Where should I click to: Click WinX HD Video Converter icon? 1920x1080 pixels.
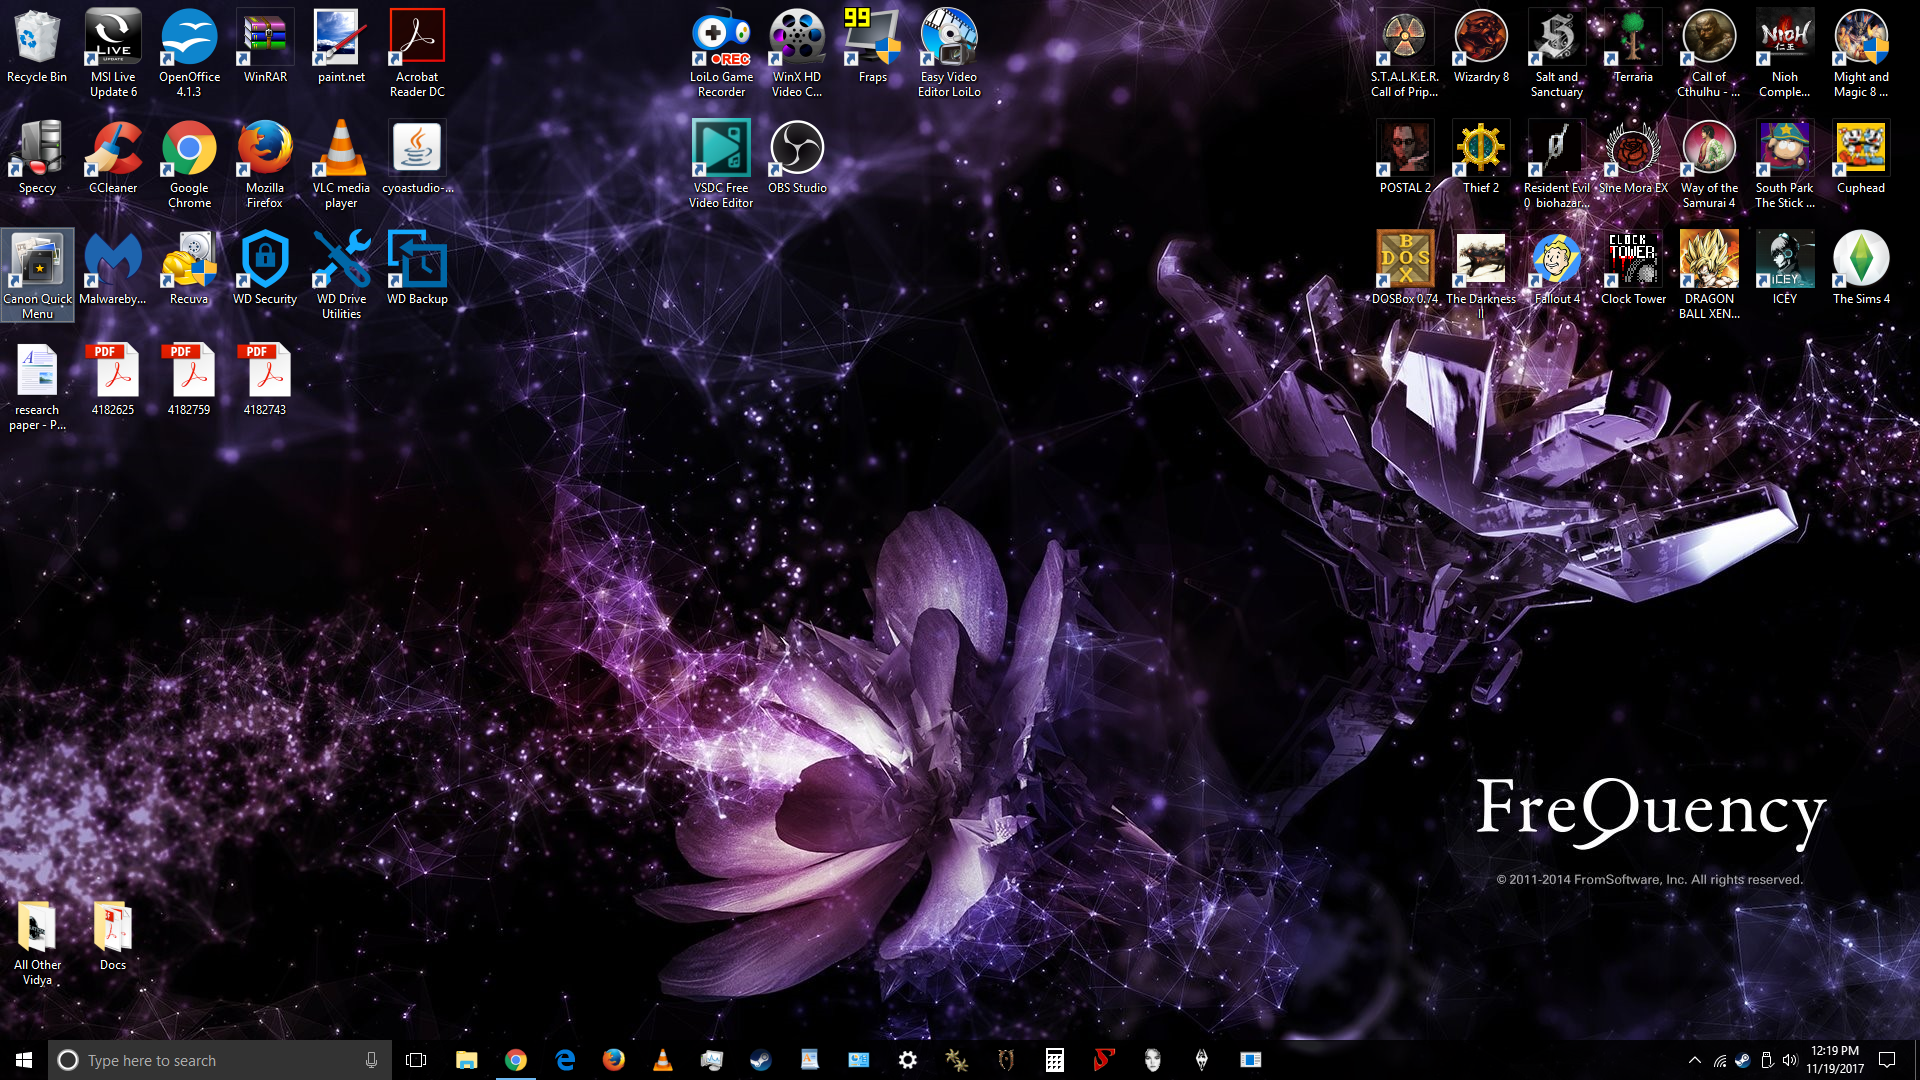797,54
